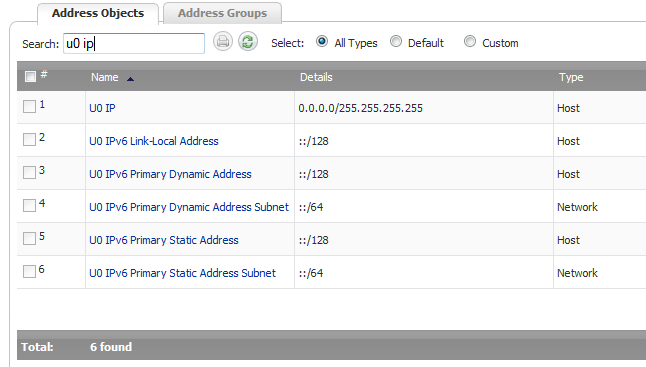
Task: Sort by Name column ascending arrow
Action: click(x=130, y=79)
